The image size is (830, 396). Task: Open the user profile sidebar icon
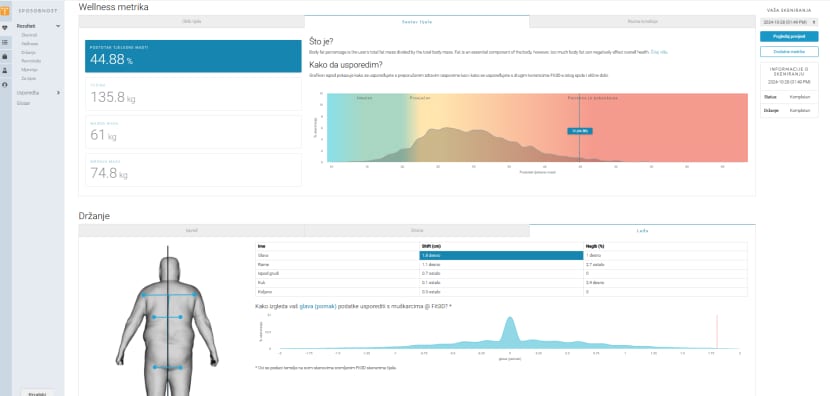tap(5, 70)
